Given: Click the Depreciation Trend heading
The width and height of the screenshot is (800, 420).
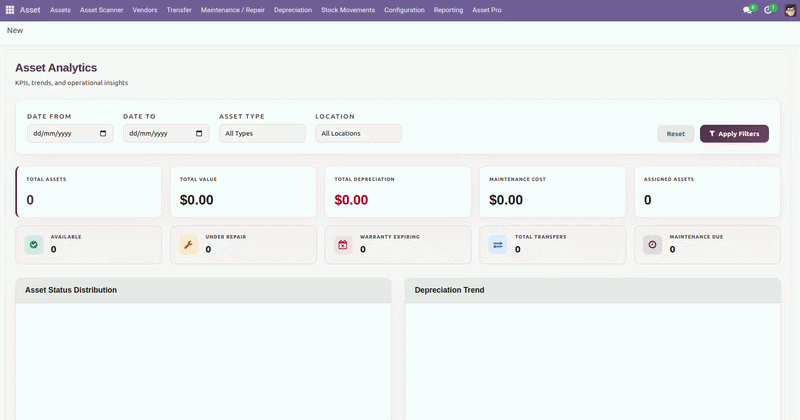Looking at the screenshot, I should coord(449,290).
